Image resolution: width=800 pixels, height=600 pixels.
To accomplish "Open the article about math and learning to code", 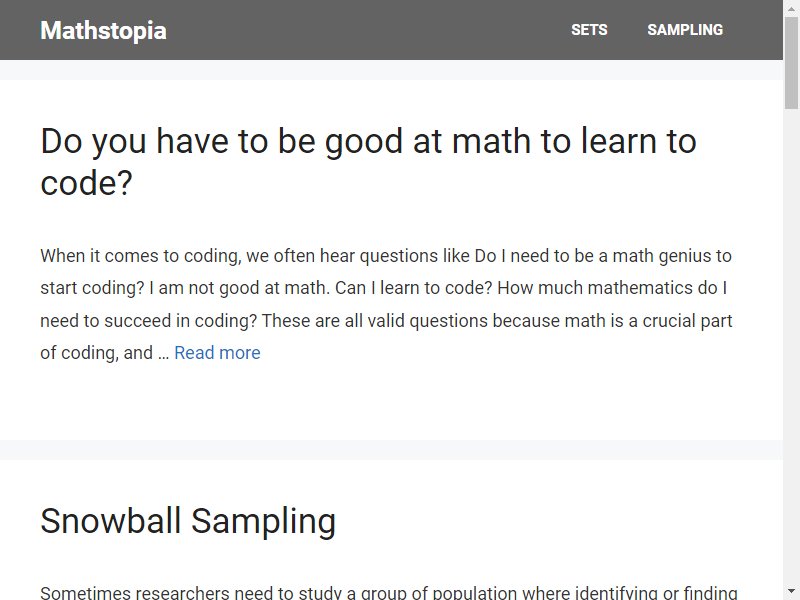I will click(368, 162).
